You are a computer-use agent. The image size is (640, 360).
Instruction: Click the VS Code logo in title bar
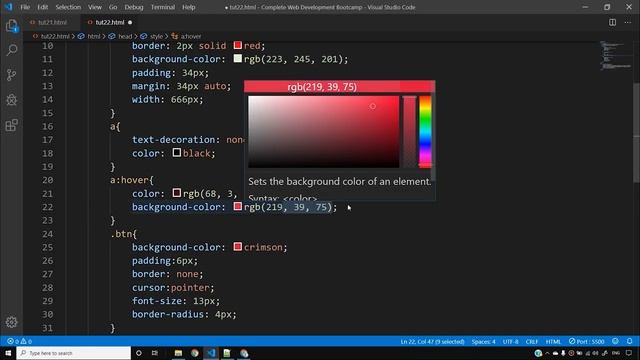pos(8,7)
